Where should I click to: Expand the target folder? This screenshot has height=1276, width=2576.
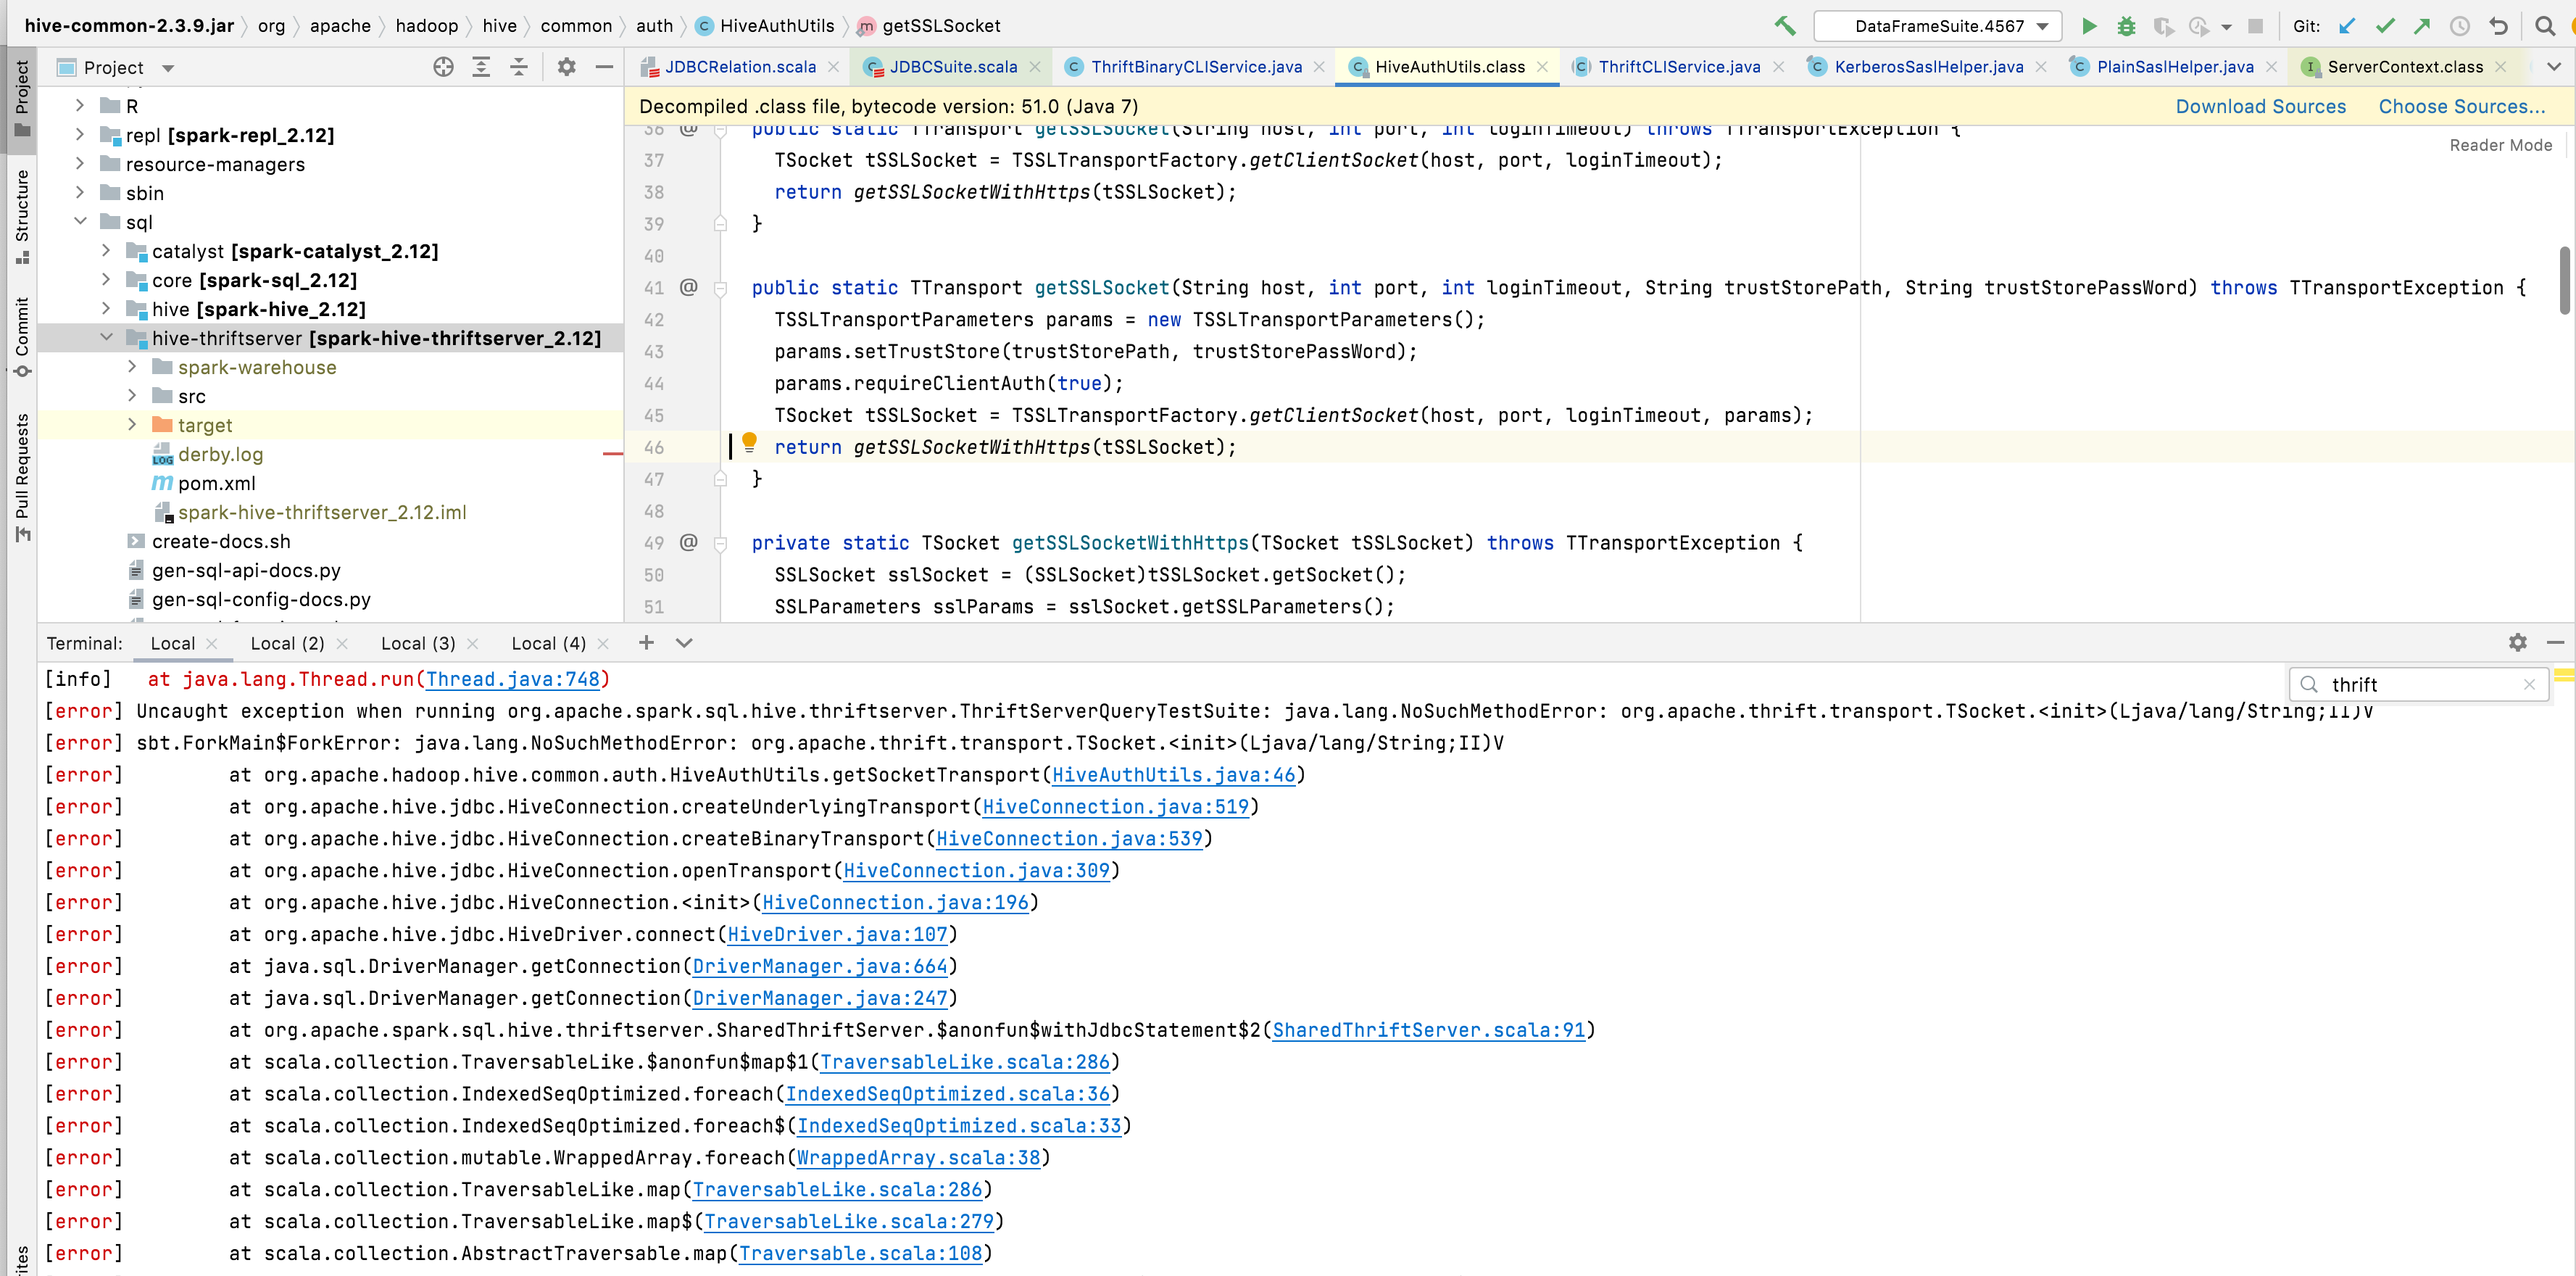pos(132,425)
